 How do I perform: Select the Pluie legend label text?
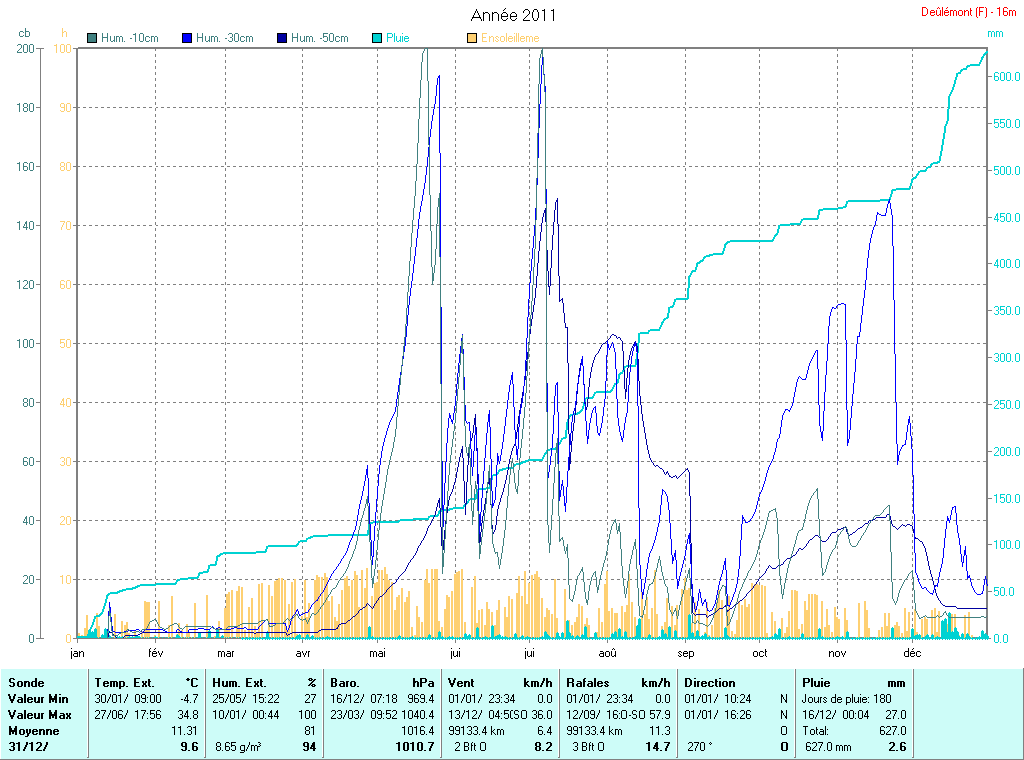[398, 38]
